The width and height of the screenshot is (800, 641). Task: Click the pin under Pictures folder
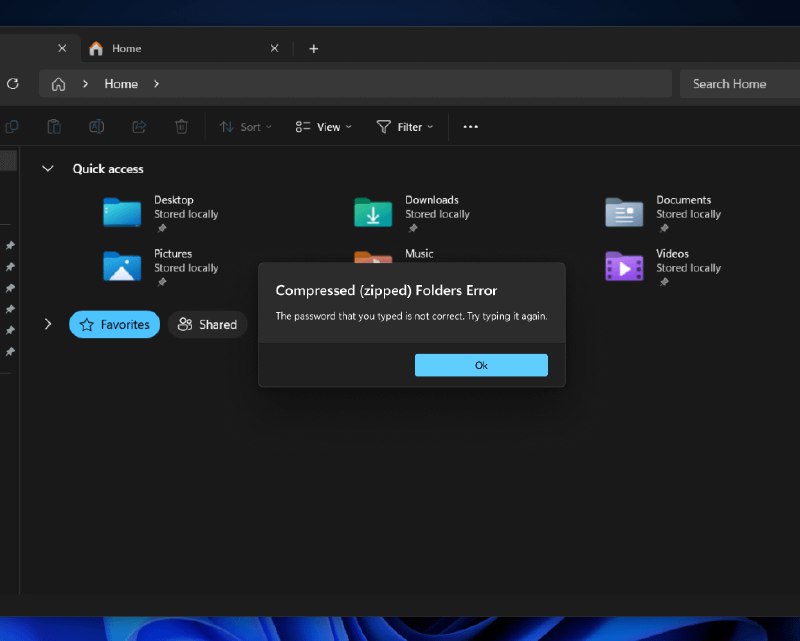pos(162,282)
